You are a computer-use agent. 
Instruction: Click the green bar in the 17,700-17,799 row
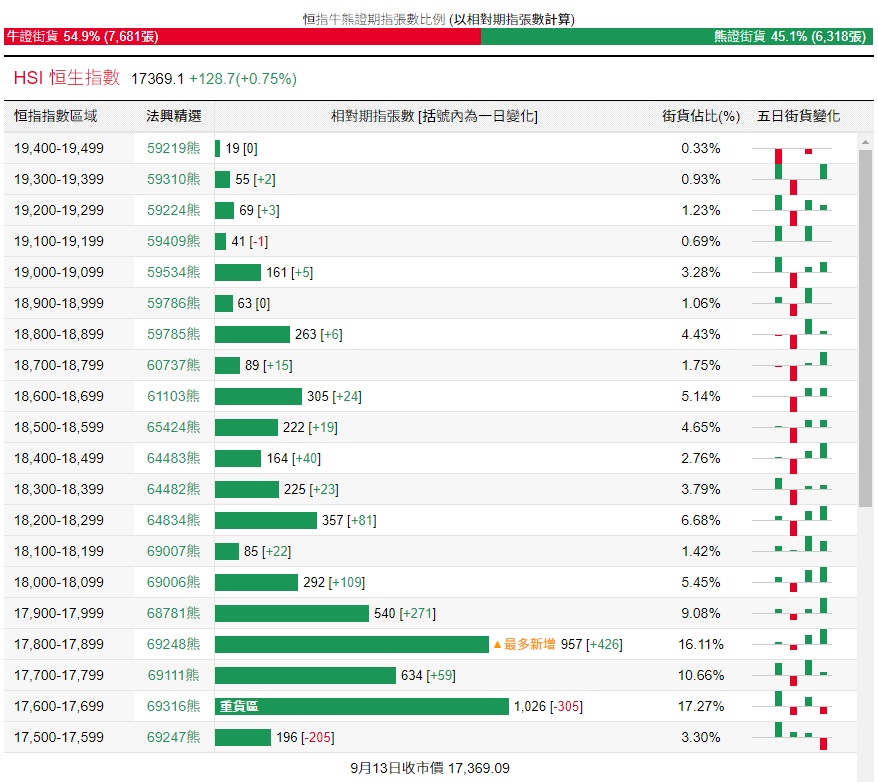pyautogui.click(x=305, y=675)
